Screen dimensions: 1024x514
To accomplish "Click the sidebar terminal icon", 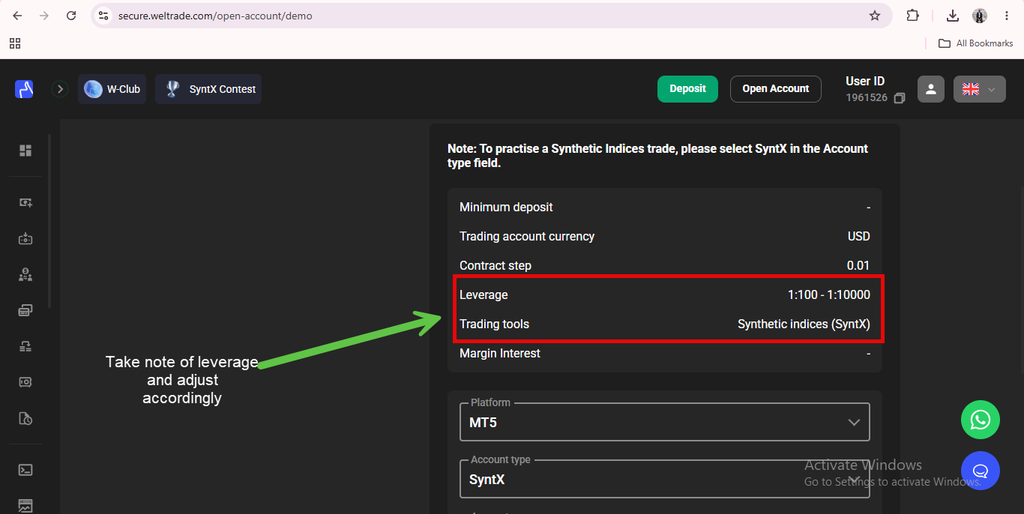I will tap(25, 470).
